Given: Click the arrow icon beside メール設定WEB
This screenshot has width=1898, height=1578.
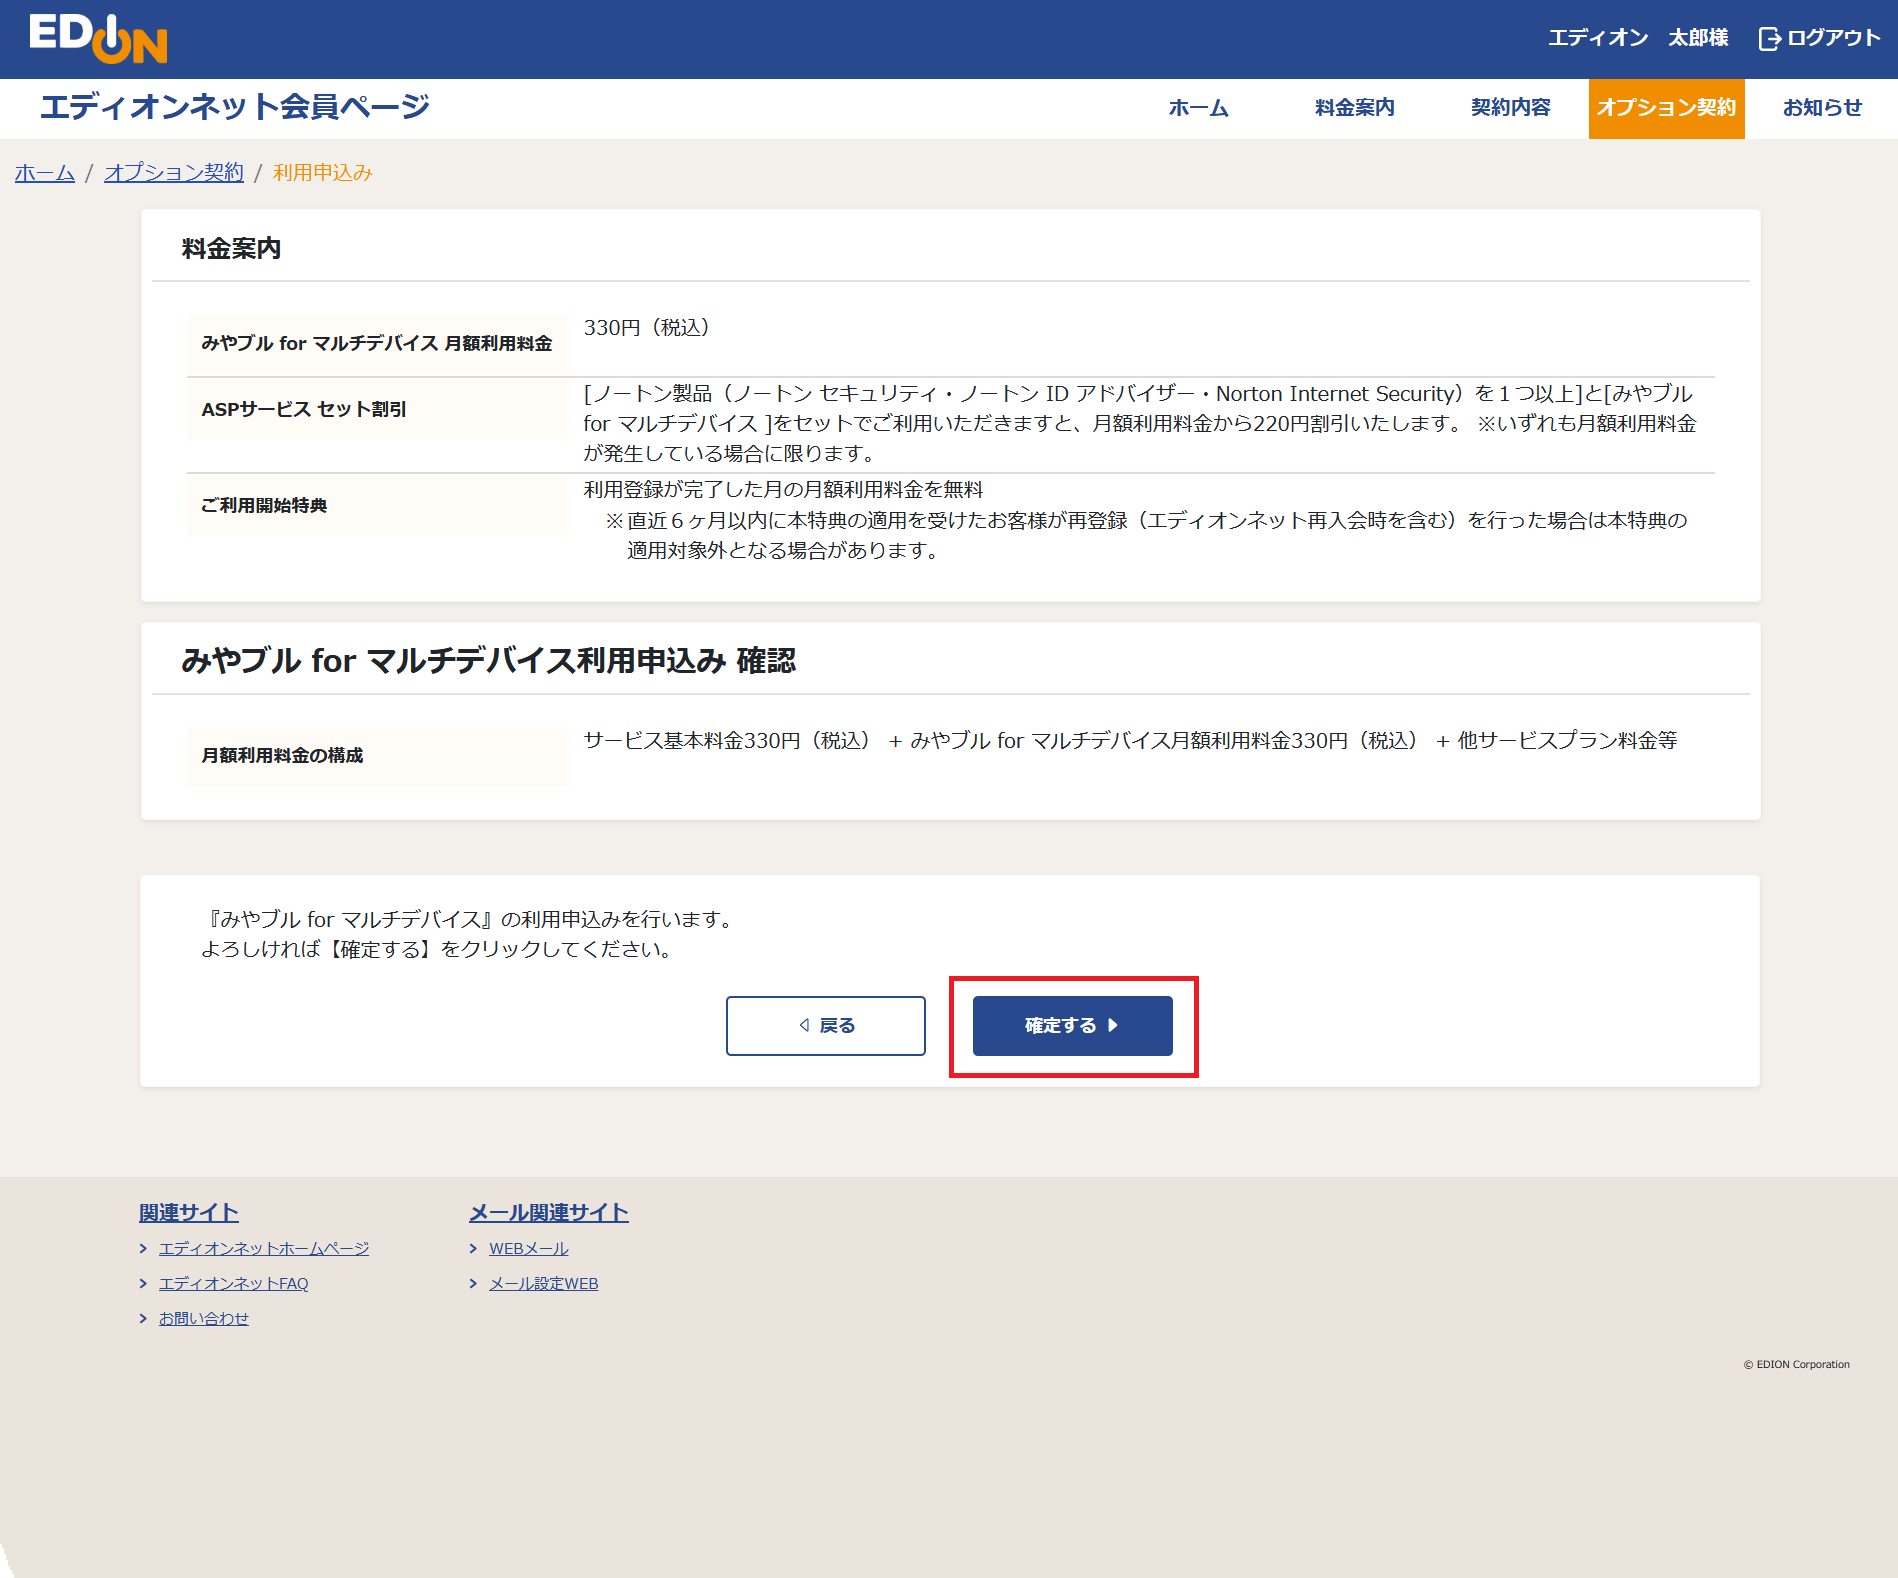Looking at the screenshot, I should (x=474, y=1283).
